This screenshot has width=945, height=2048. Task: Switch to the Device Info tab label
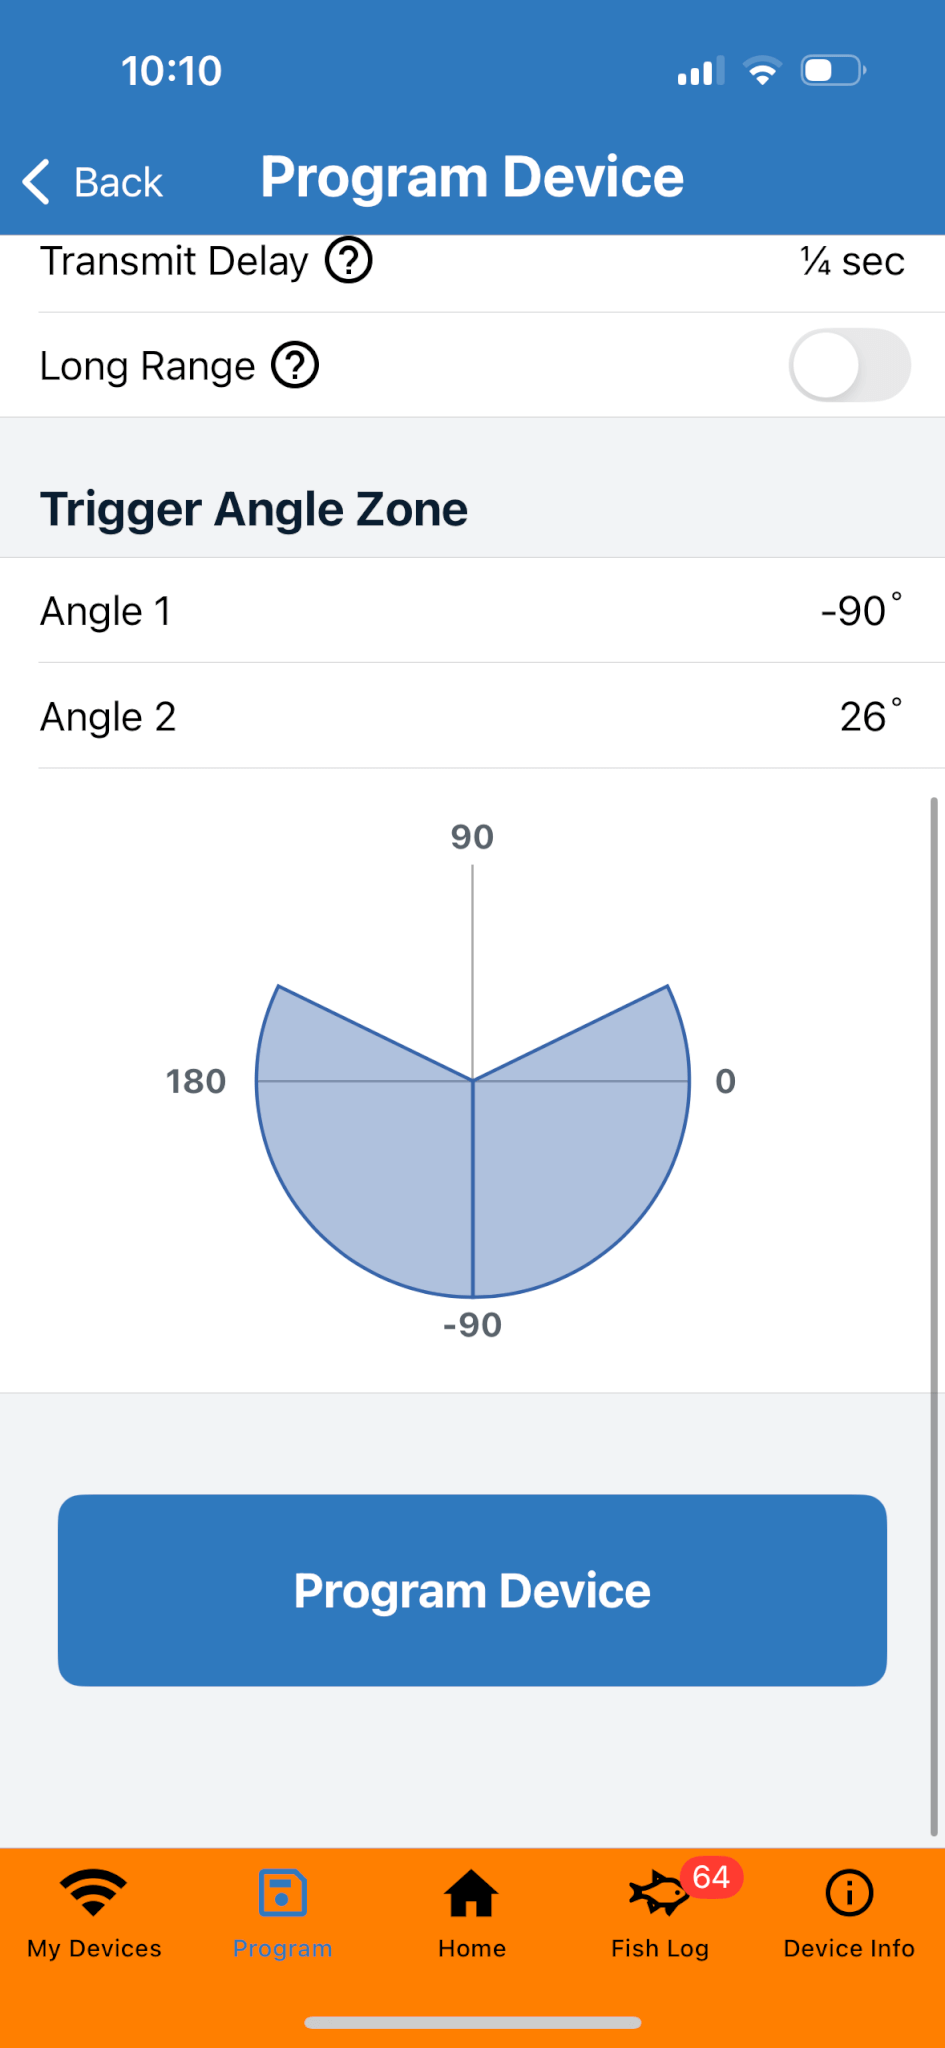[x=849, y=1948]
